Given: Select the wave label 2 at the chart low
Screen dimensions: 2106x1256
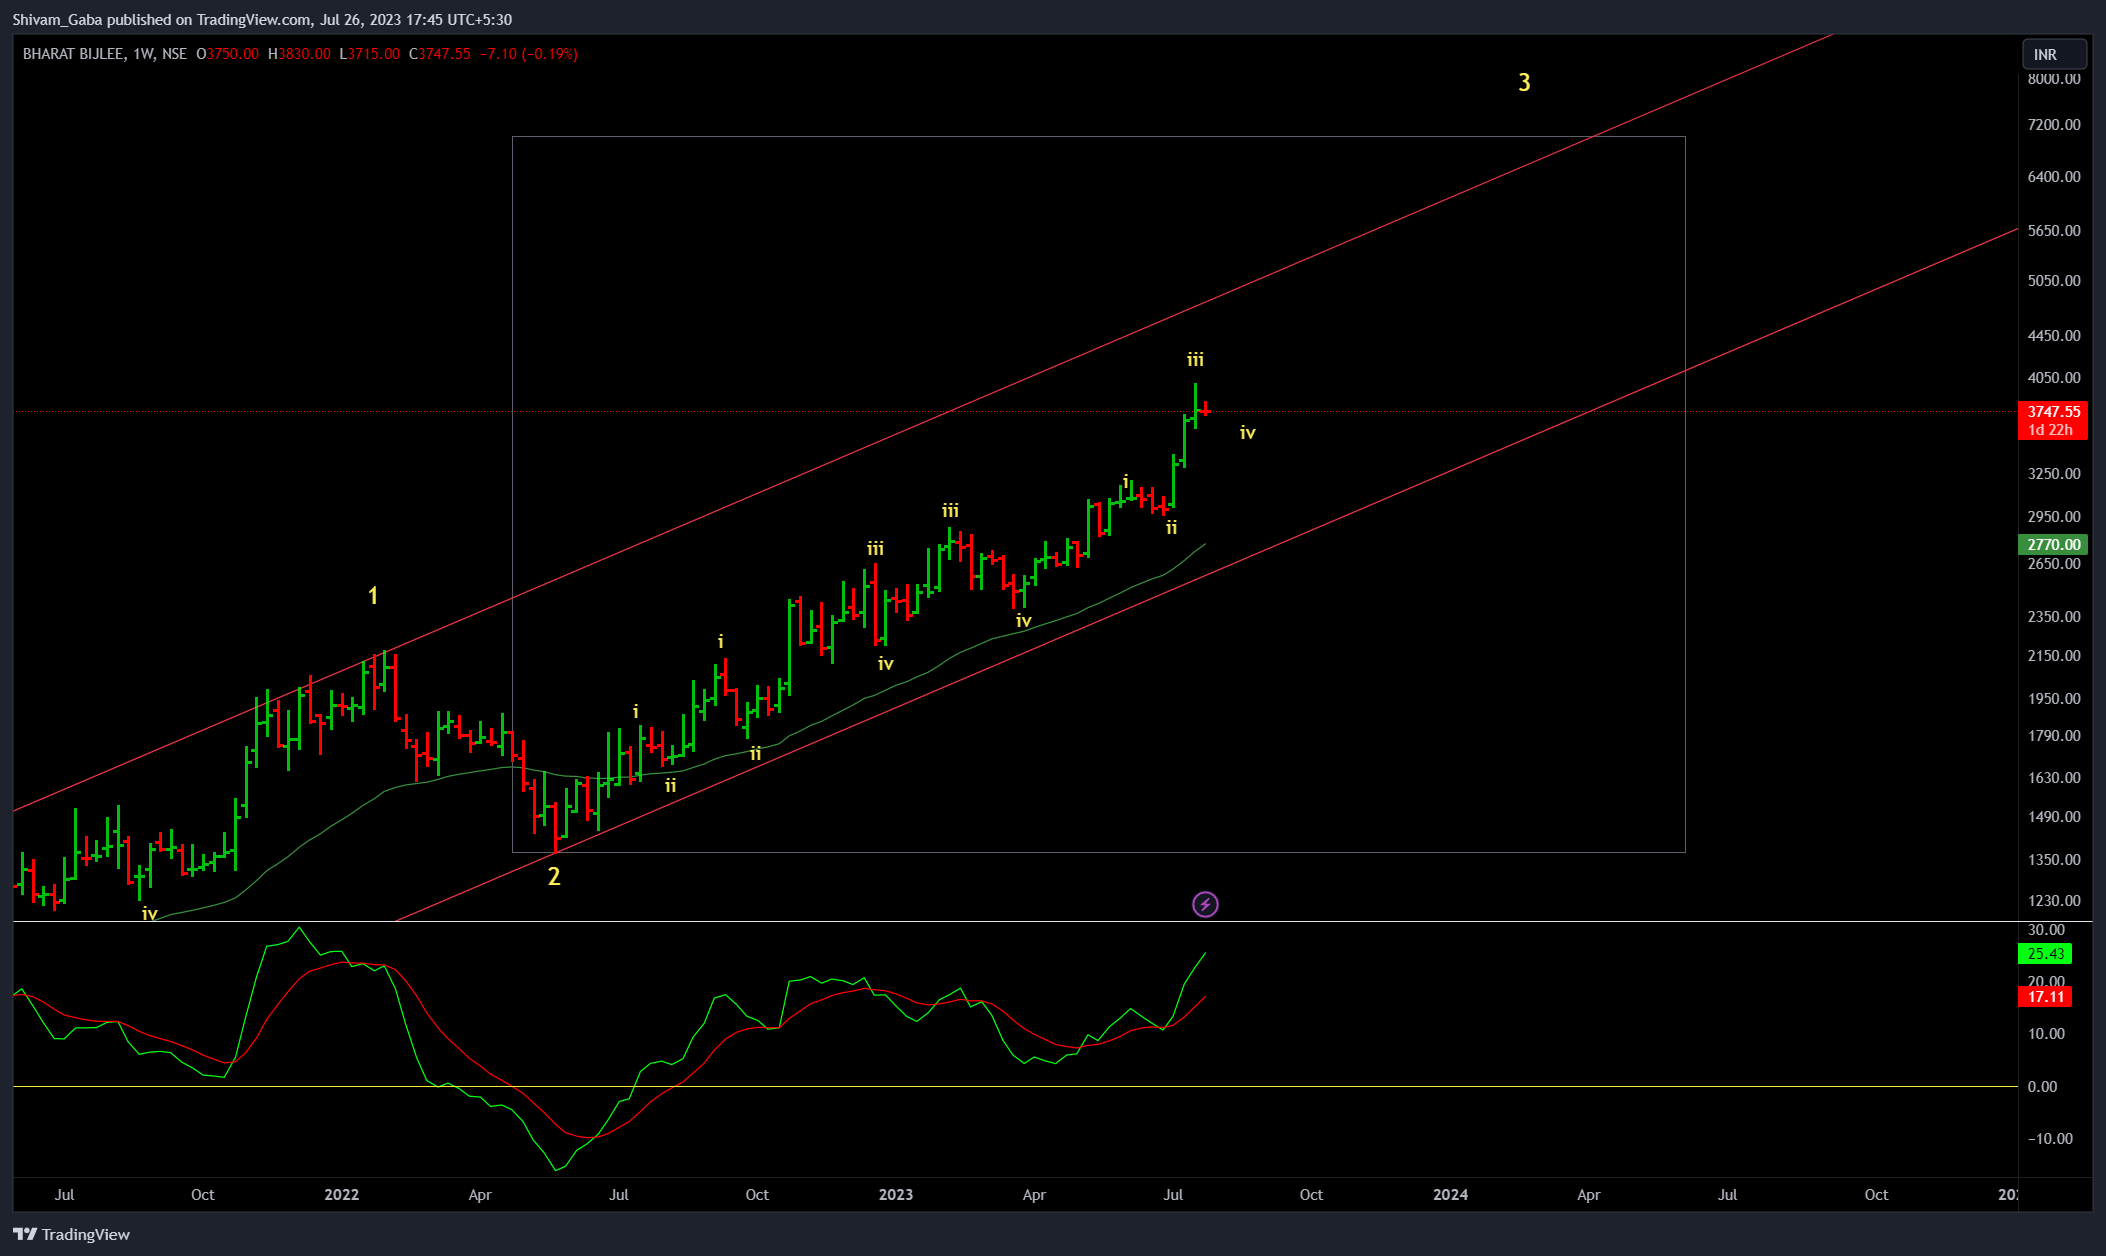Looking at the screenshot, I should point(554,876).
